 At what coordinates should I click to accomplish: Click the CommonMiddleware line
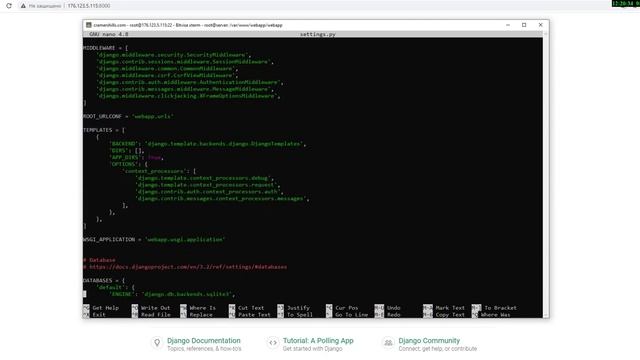tap(167, 69)
